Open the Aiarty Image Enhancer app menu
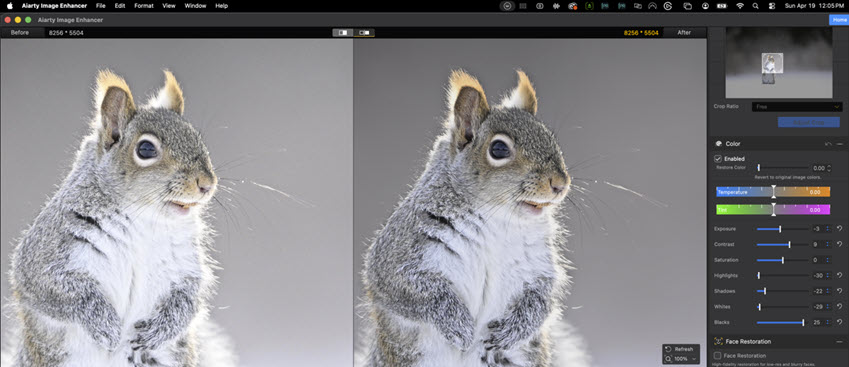This screenshot has width=849, height=367. point(54,6)
